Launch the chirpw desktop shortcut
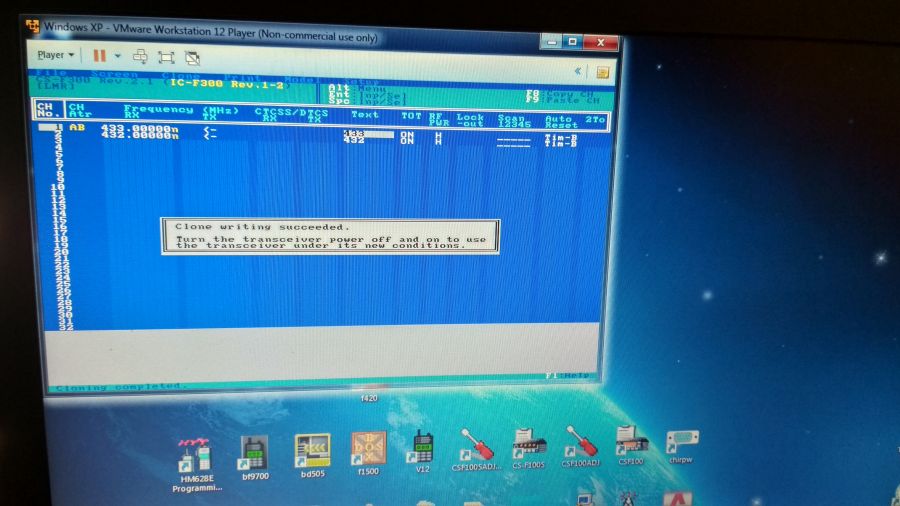 click(x=682, y=441)
